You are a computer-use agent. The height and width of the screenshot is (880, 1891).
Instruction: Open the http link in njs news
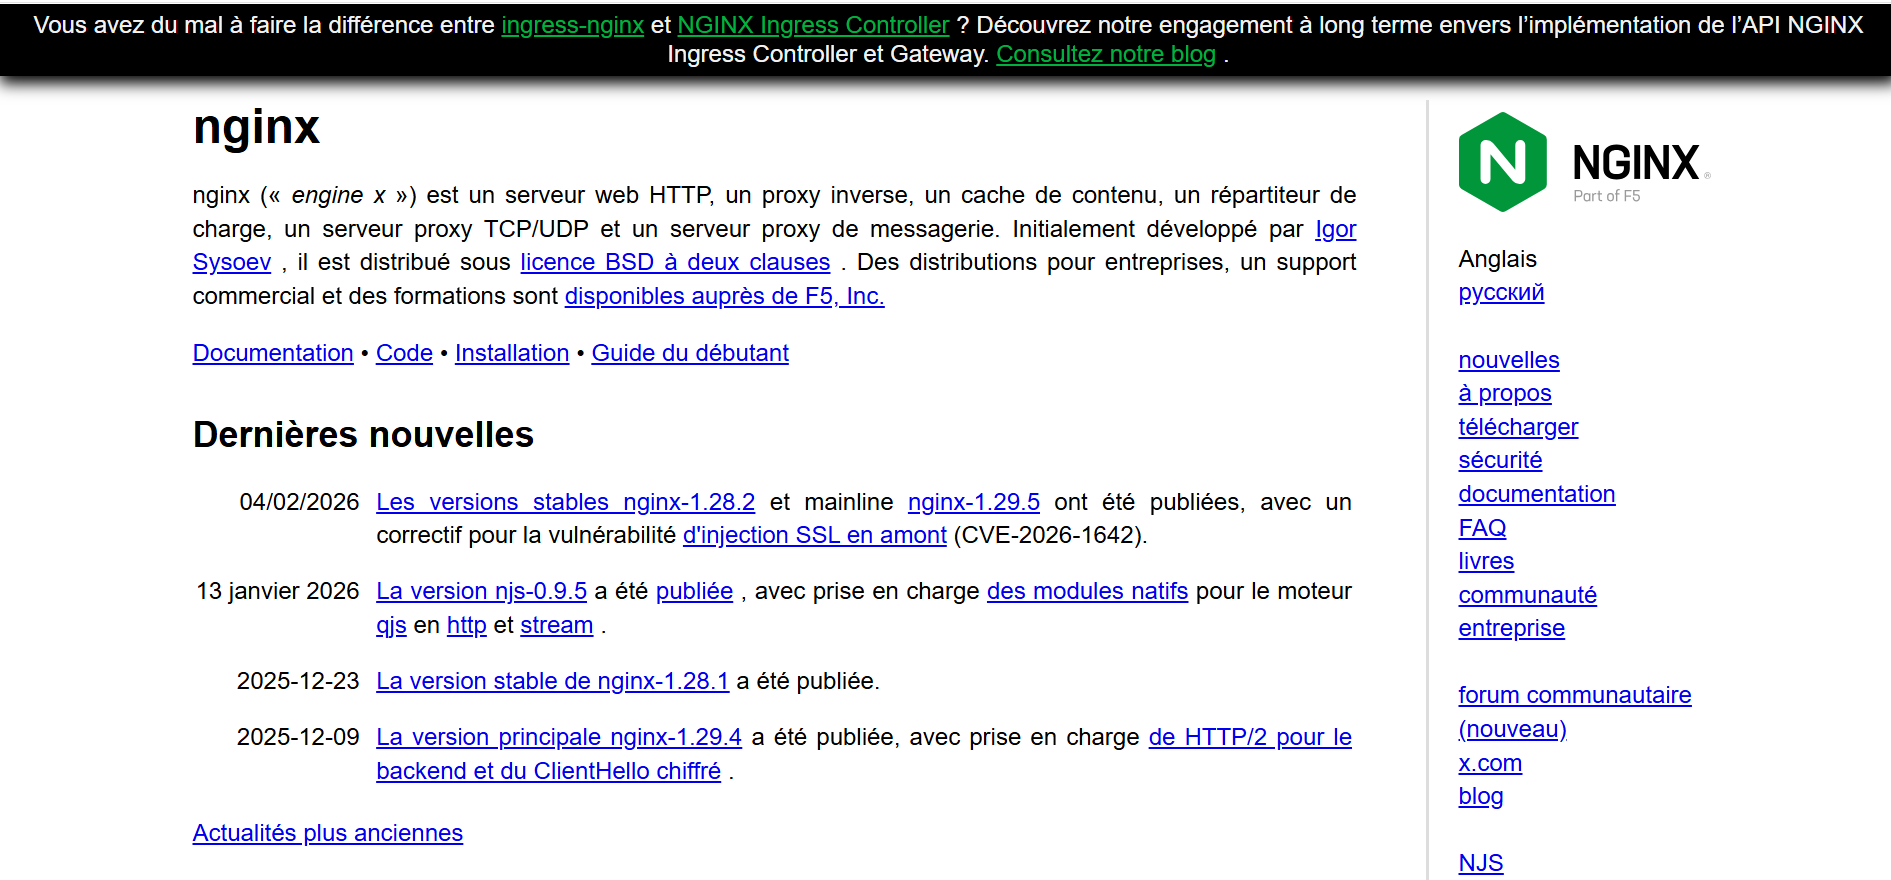466,625
